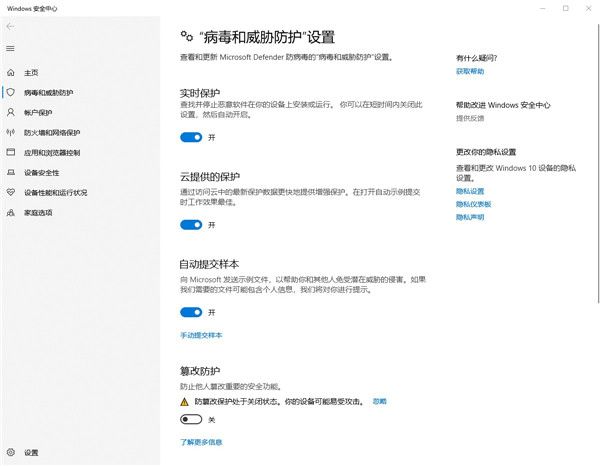Click the 了解更多信息 link
Image resolution: width=600 pixels, height=466 pixels.
coord(201,442)
